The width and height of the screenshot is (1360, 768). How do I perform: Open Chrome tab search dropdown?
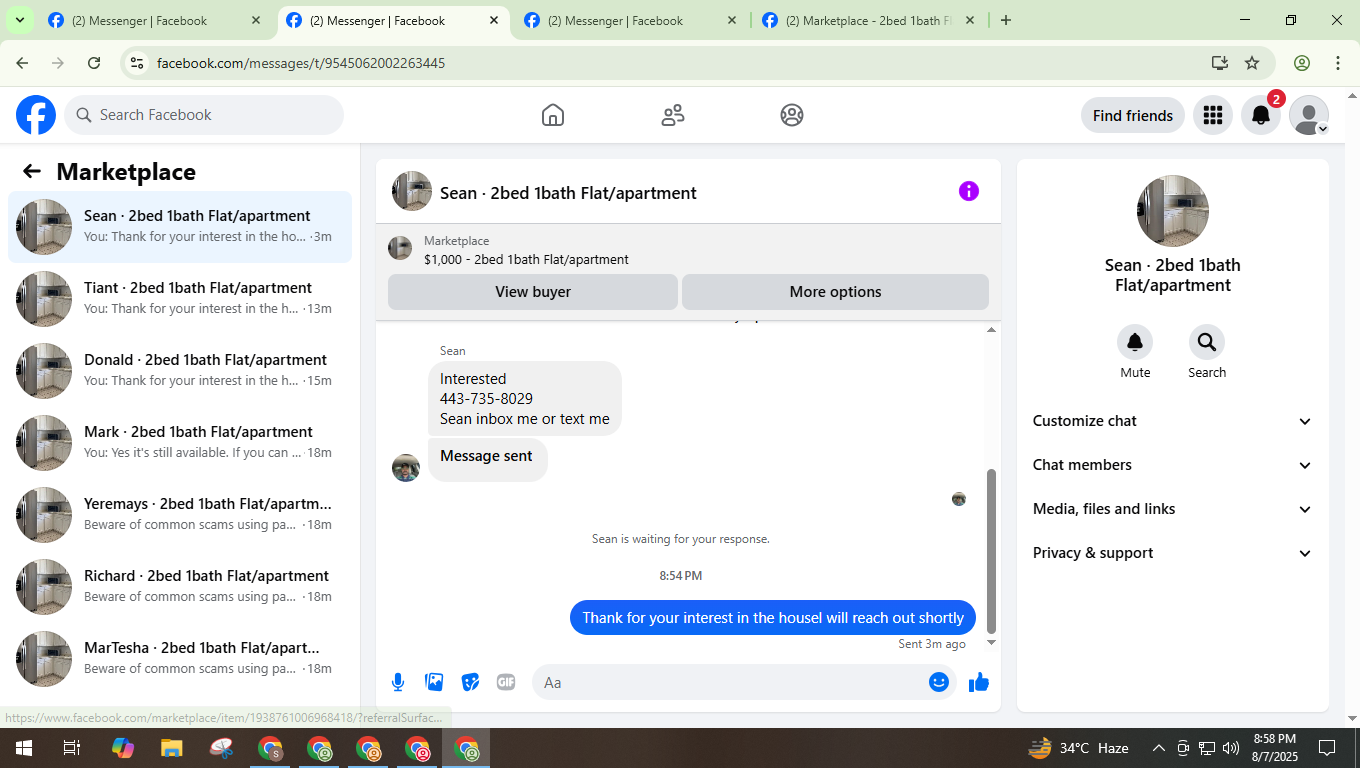pos(19,20)
